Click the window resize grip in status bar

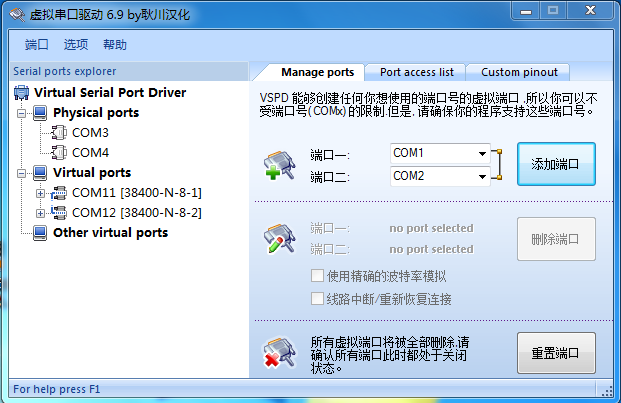[x=606, y=390]
